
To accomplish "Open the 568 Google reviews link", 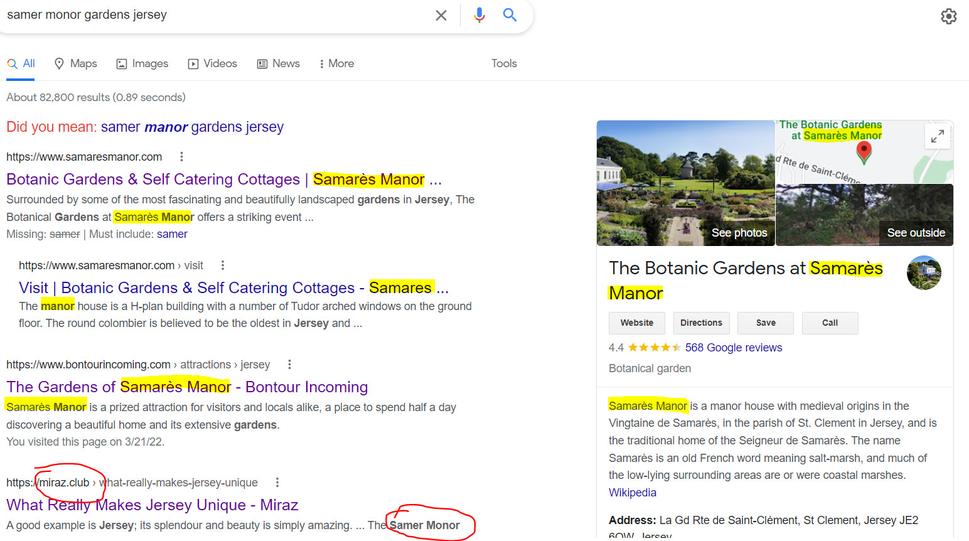I will tap(733, 347).
